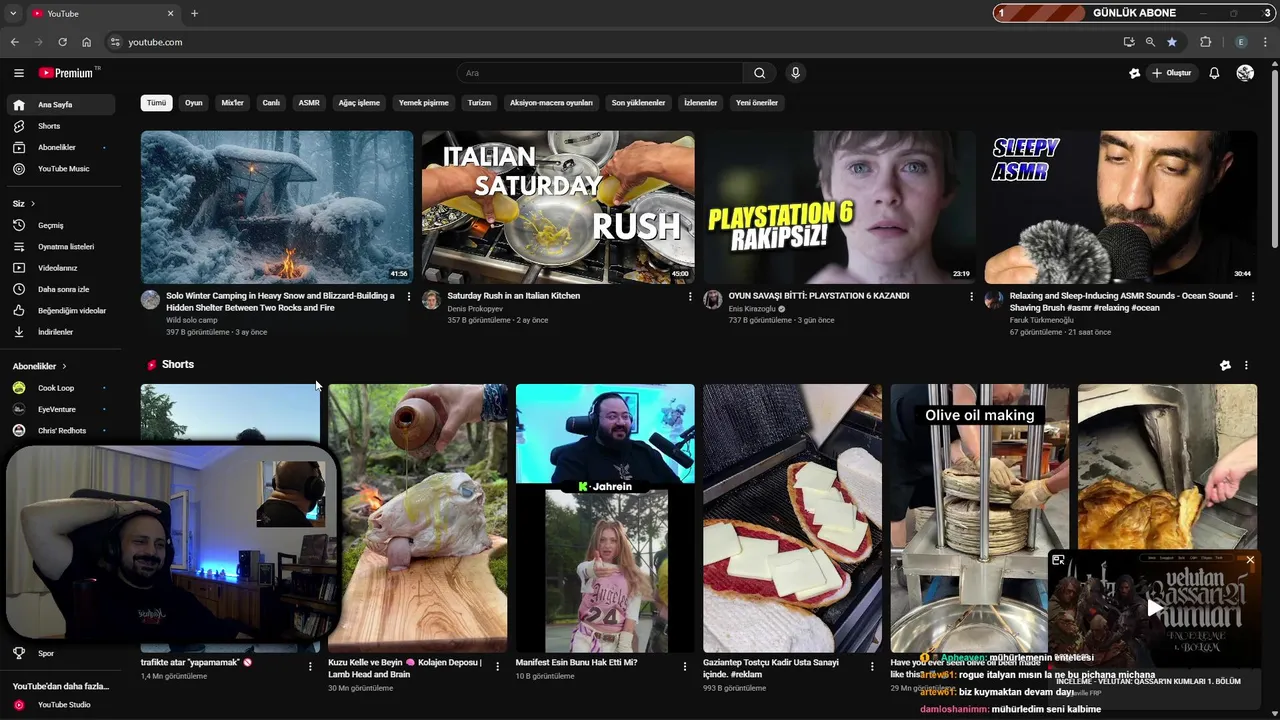
Task: Open the notifications bell
Action: (1214, 73)
